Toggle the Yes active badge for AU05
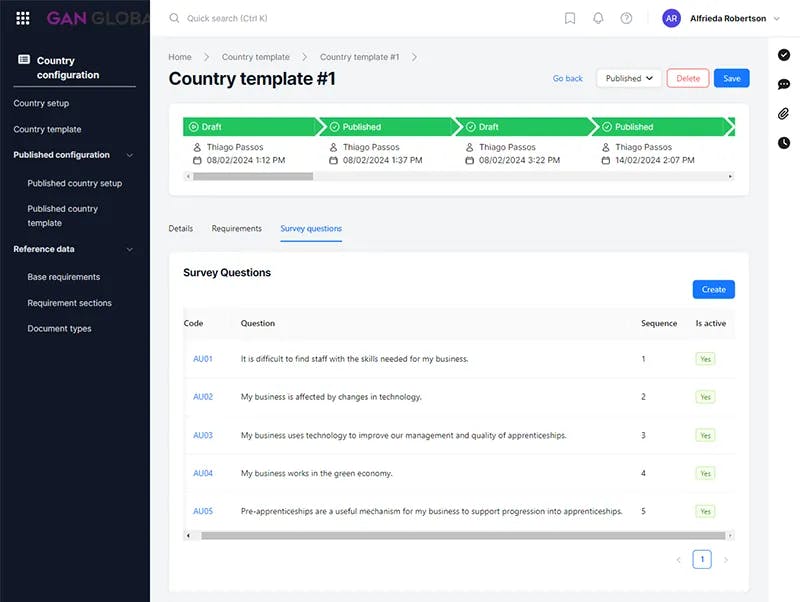The image size is (800, 602). 705,511
